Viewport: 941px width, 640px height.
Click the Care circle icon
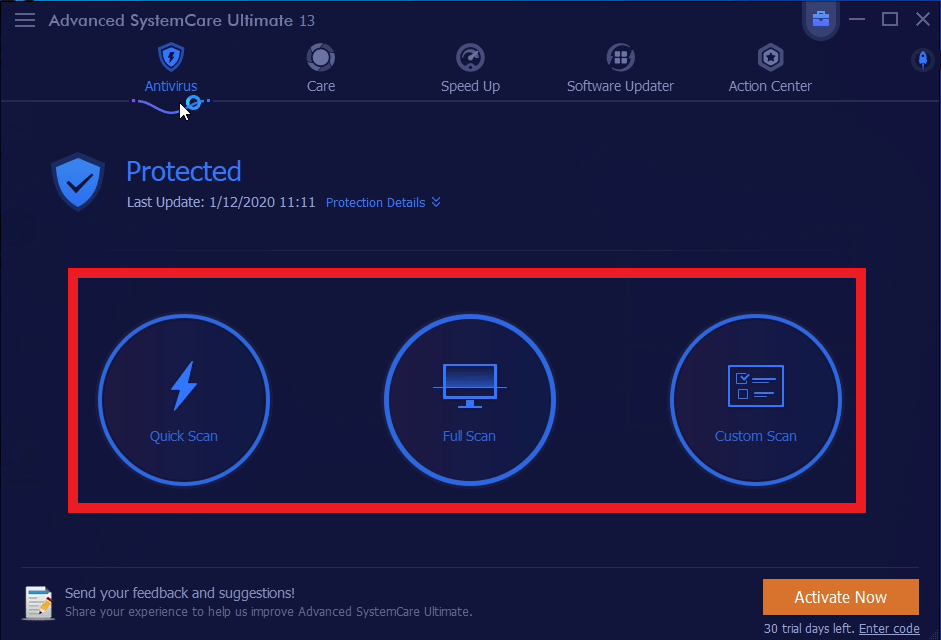click(321, 58)
